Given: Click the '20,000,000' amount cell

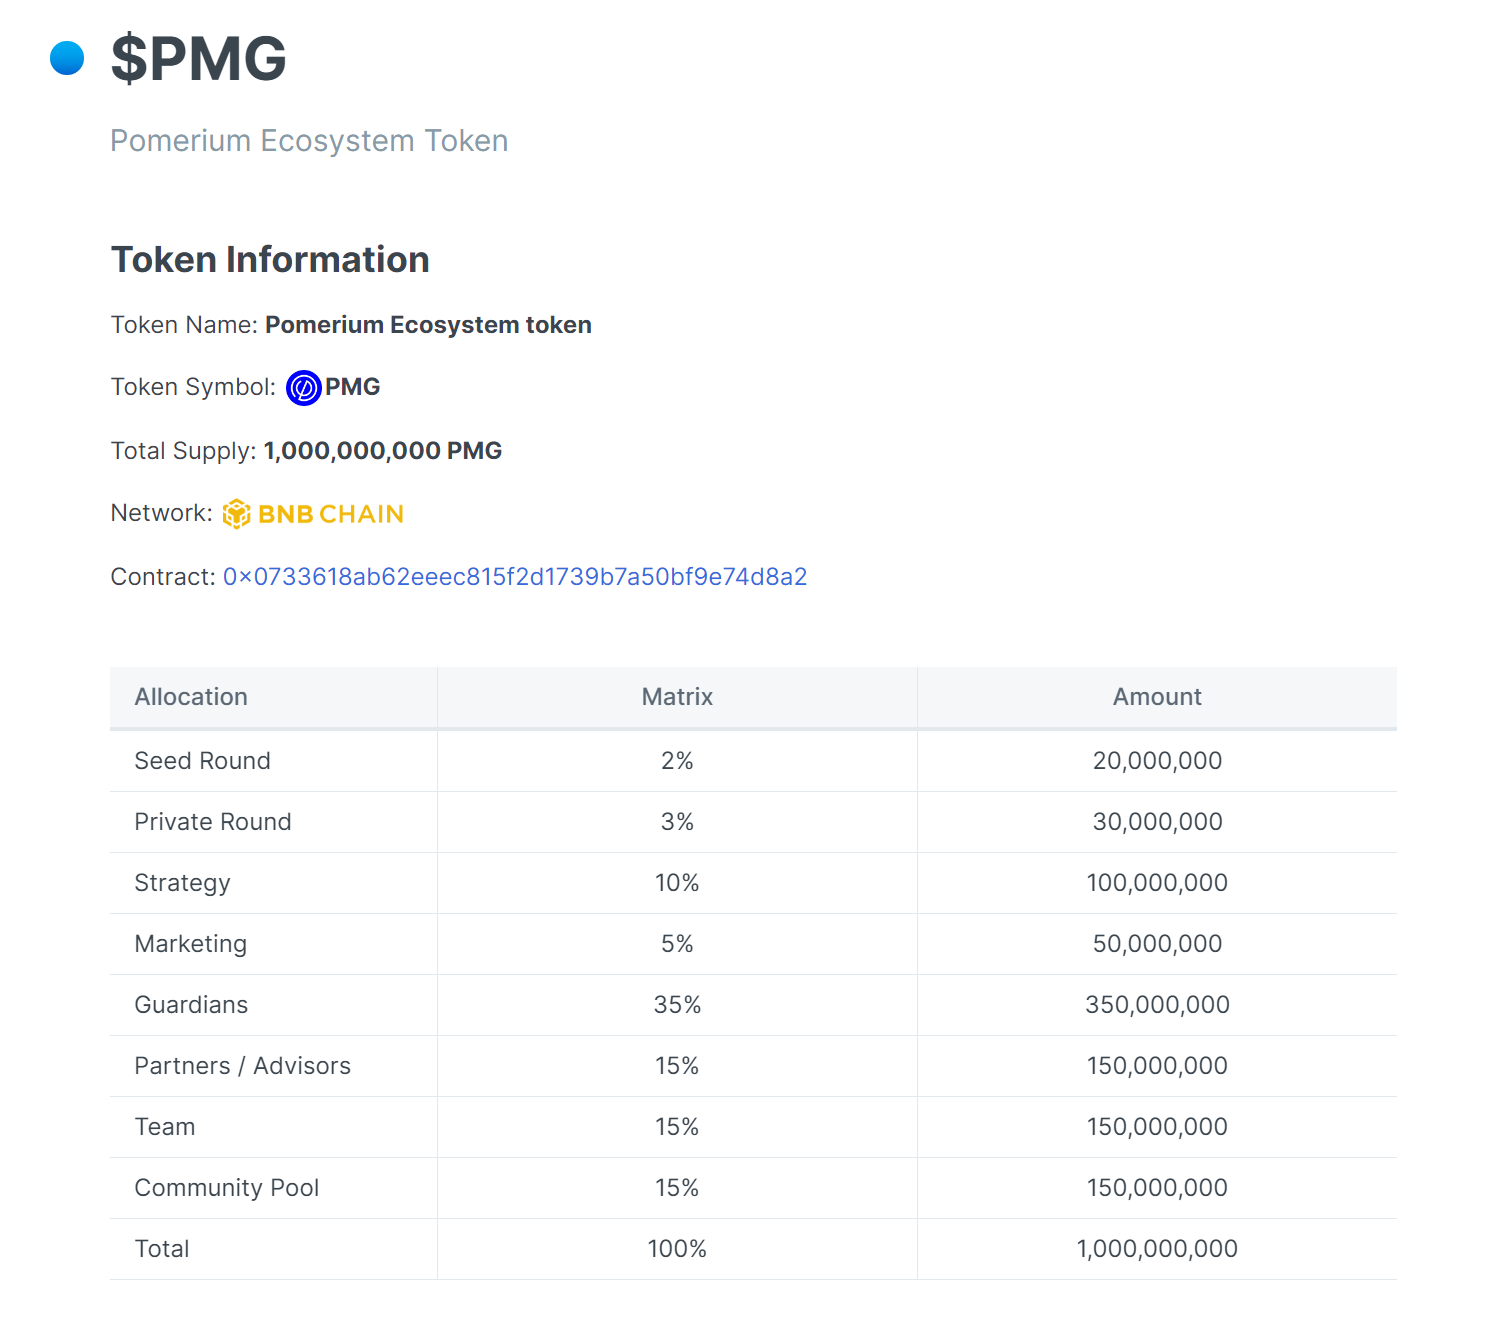Looking at the screenshot, I should click(1157, 761).
